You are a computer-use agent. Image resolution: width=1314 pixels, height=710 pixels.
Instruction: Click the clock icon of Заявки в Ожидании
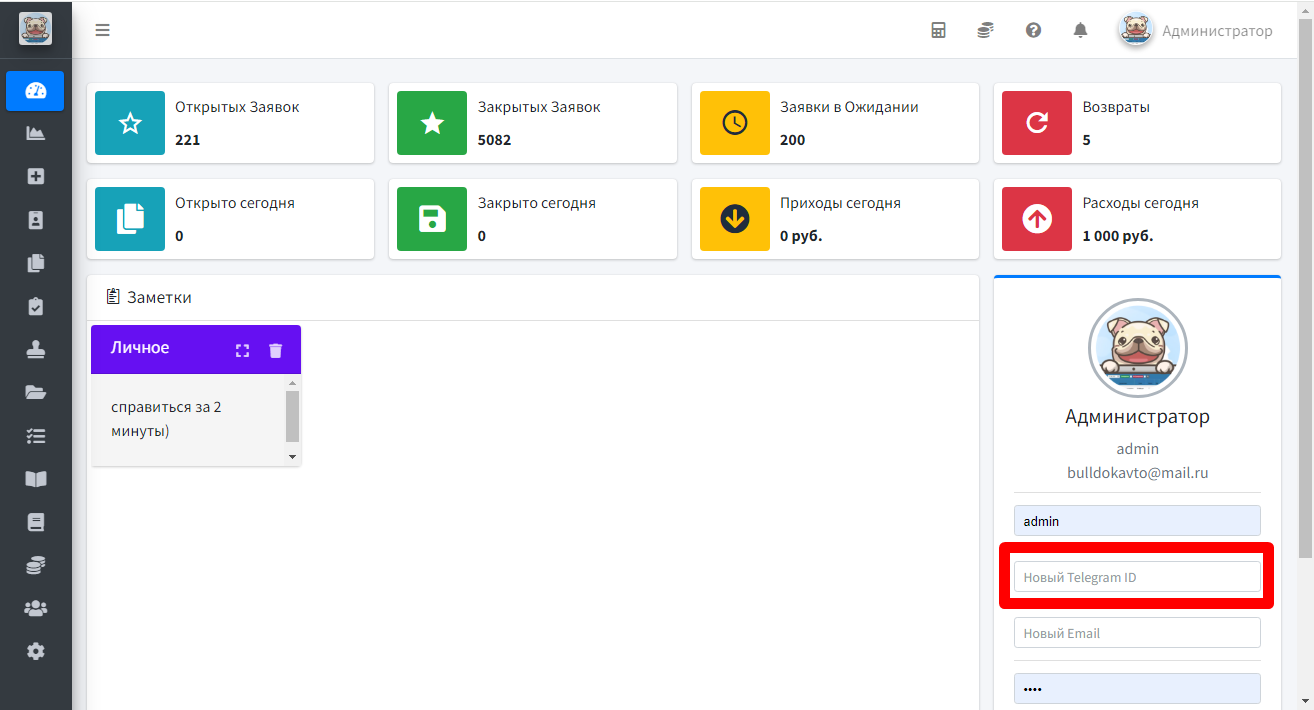click(x=735, y=123)
